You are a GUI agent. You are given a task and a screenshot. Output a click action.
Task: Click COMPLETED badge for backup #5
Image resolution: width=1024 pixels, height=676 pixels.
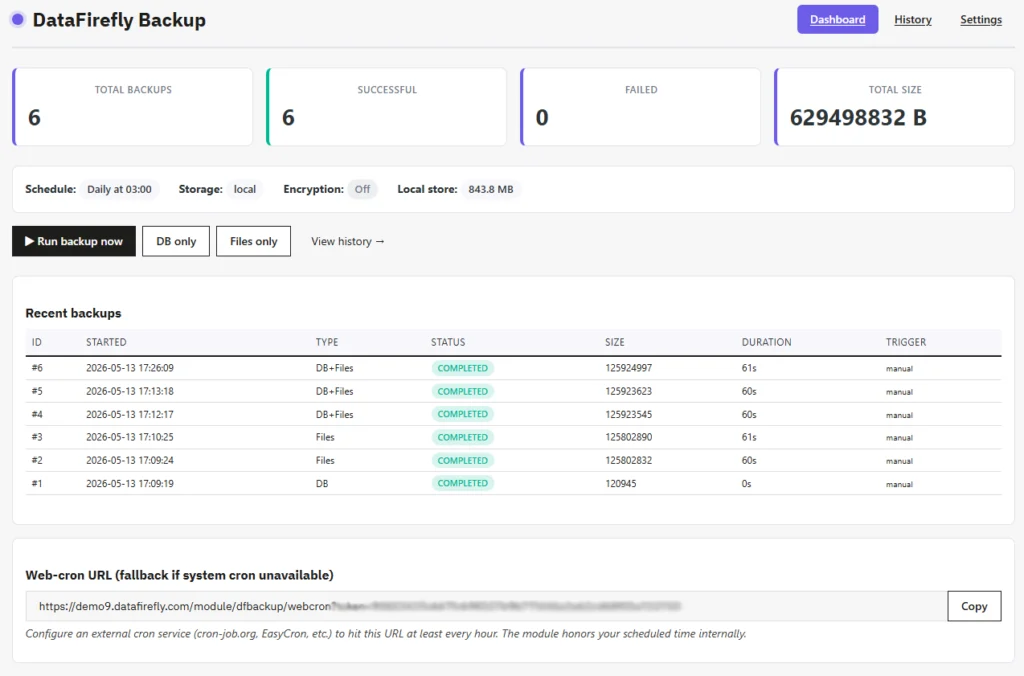[x=462, y=391]
